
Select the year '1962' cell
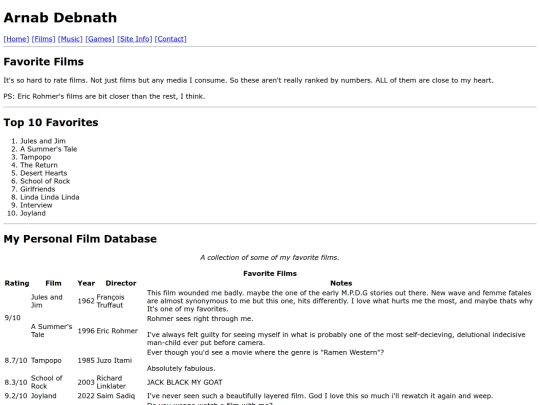[86, 301]
